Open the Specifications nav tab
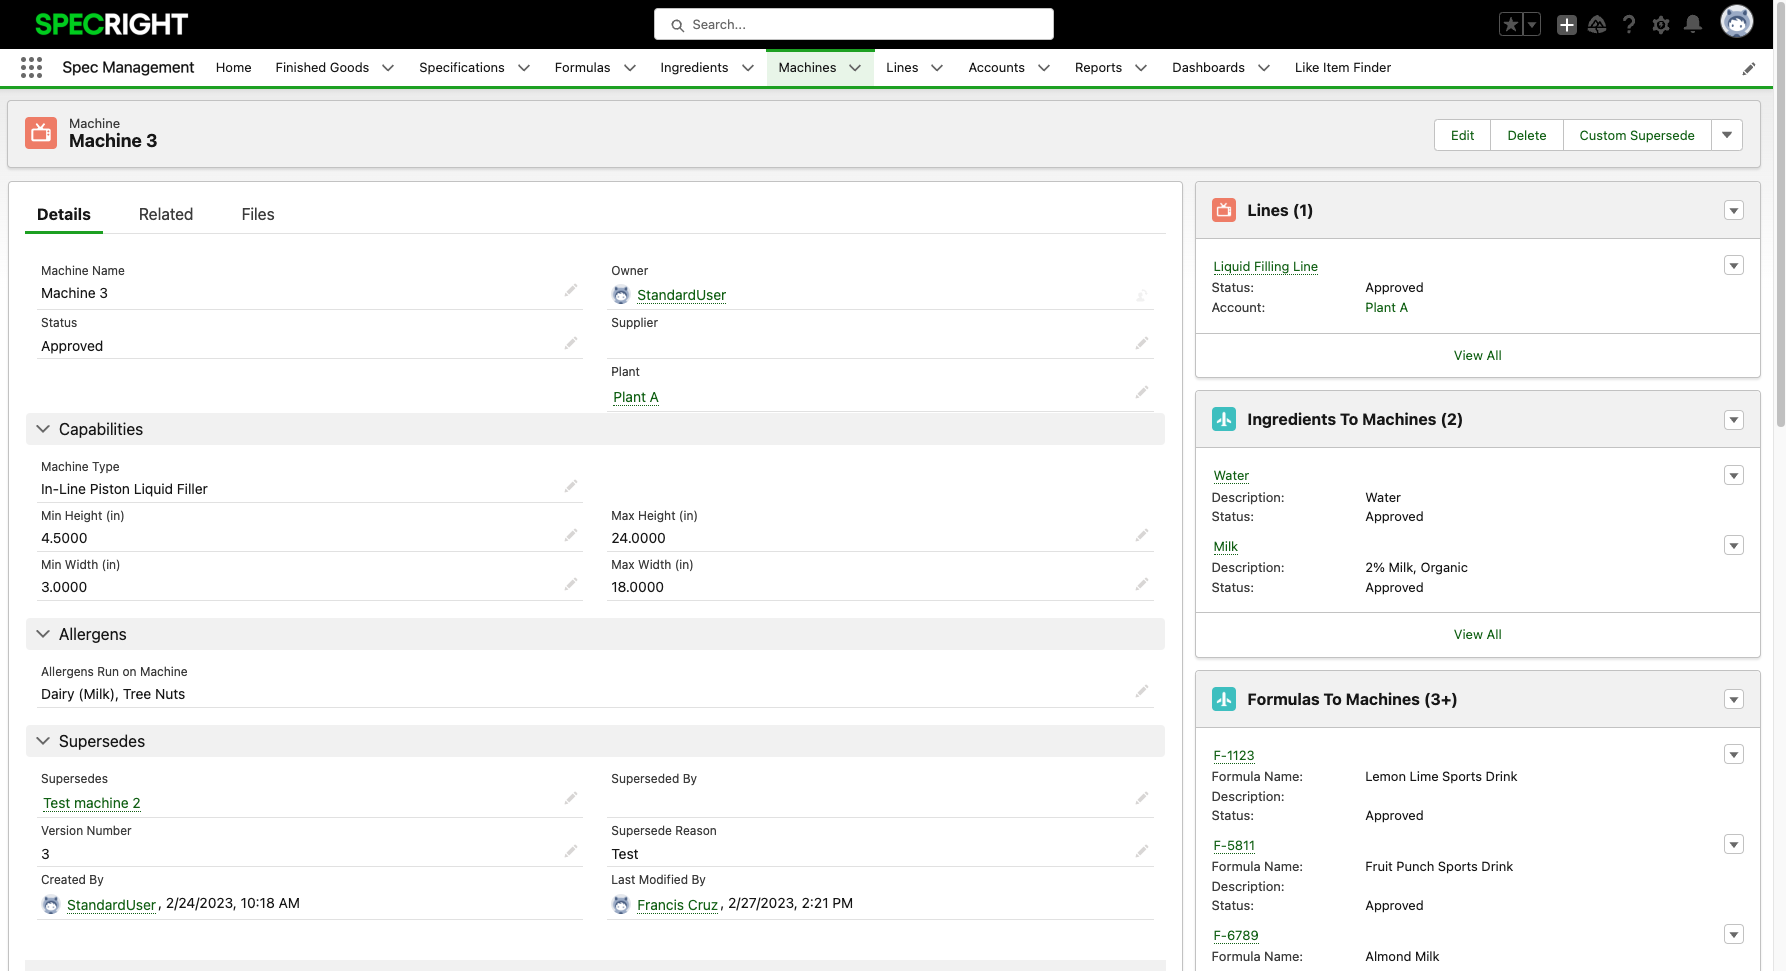The width and height of the screenshot is (1786, 971). 462,67
